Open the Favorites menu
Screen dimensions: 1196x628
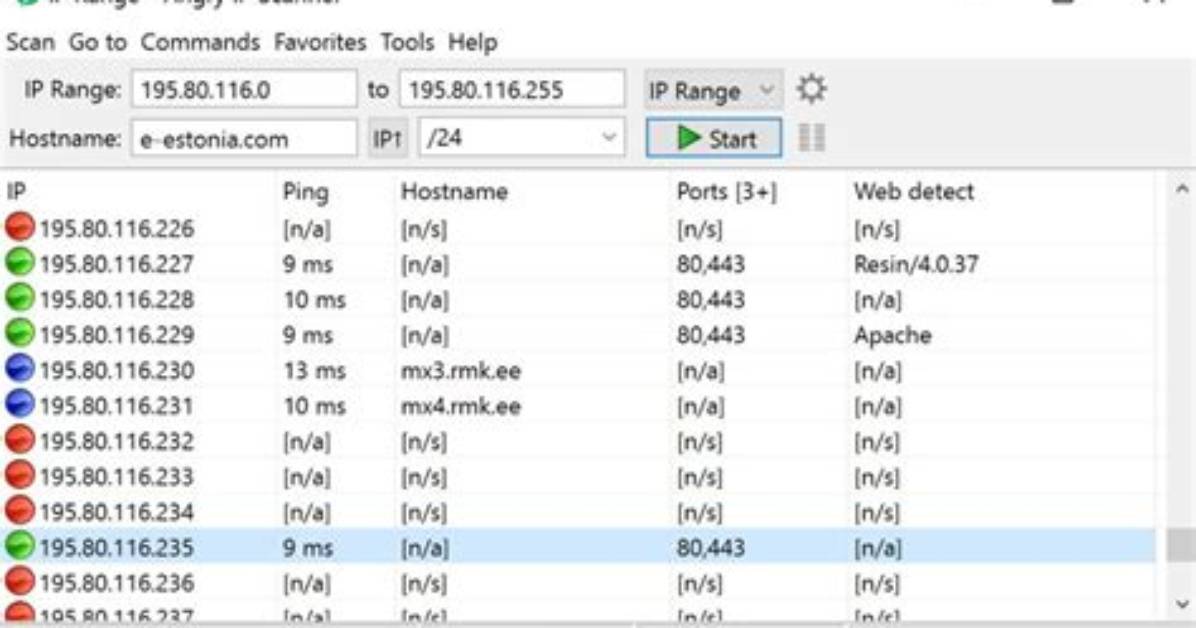(x=320, y=42)
